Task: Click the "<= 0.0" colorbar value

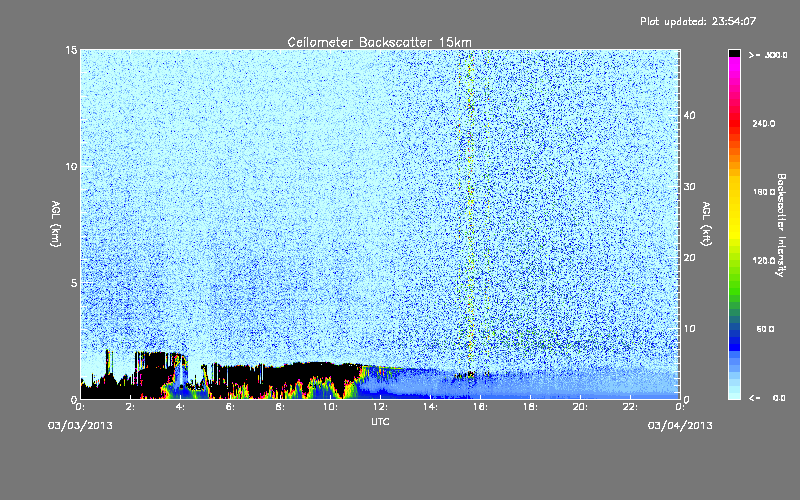Action: (768, 397)
